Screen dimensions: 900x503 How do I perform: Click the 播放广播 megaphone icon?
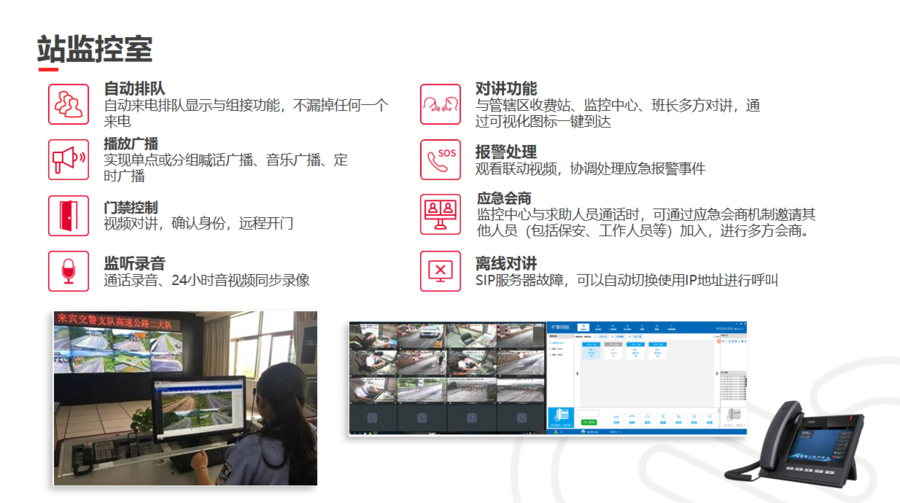coord(68,159)
